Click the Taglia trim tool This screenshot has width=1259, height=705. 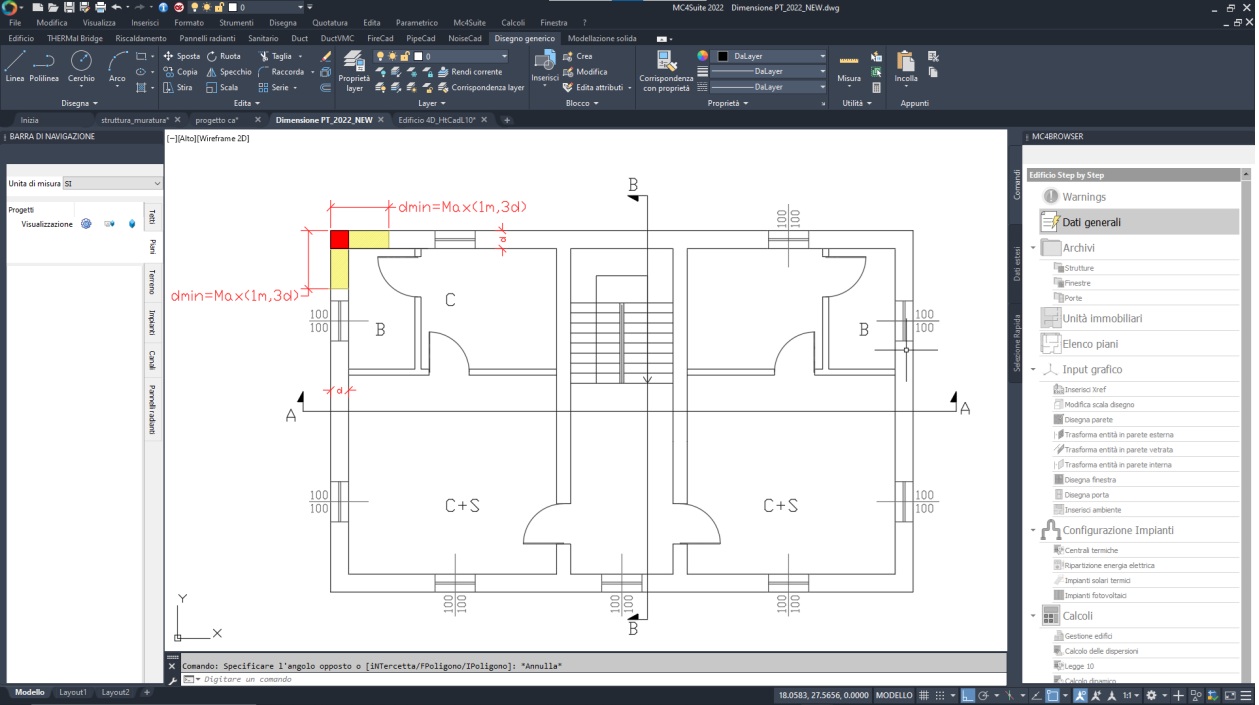(x=275, y=57)
